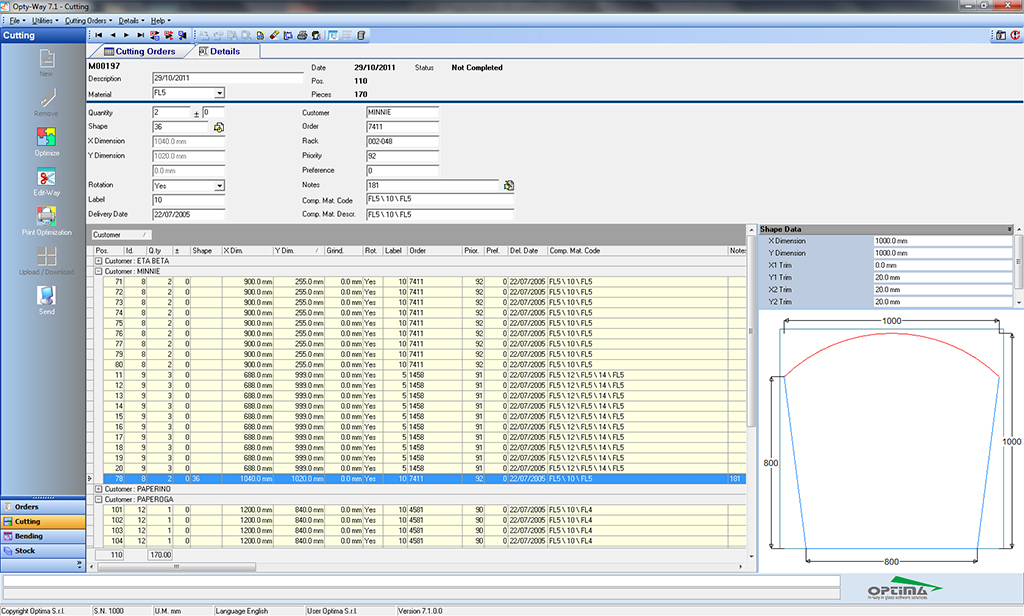1024x616 pixels.
Task: Click the New document sidebar icon
Action: (46, 58)
